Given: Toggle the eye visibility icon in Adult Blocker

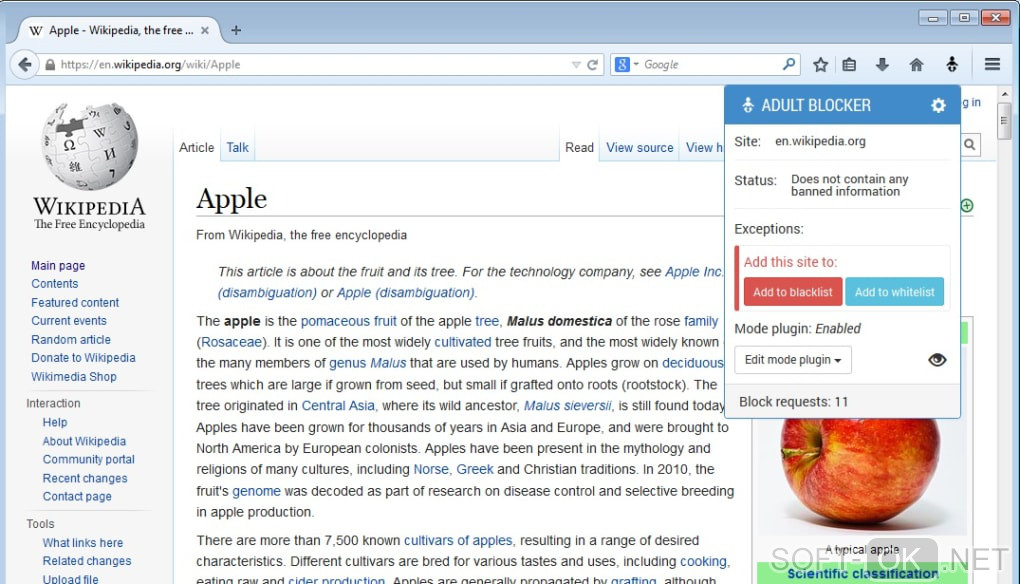Looking at the screenshot, I should click(x=937, y=360).
